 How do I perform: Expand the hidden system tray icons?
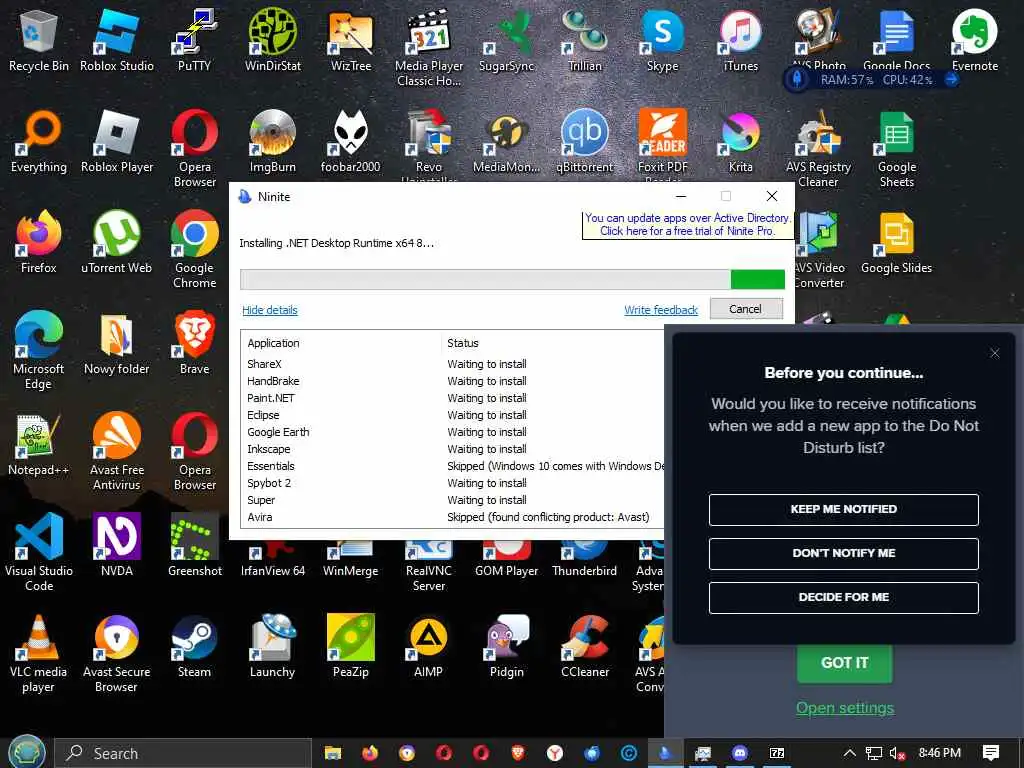tap(850, 753)
